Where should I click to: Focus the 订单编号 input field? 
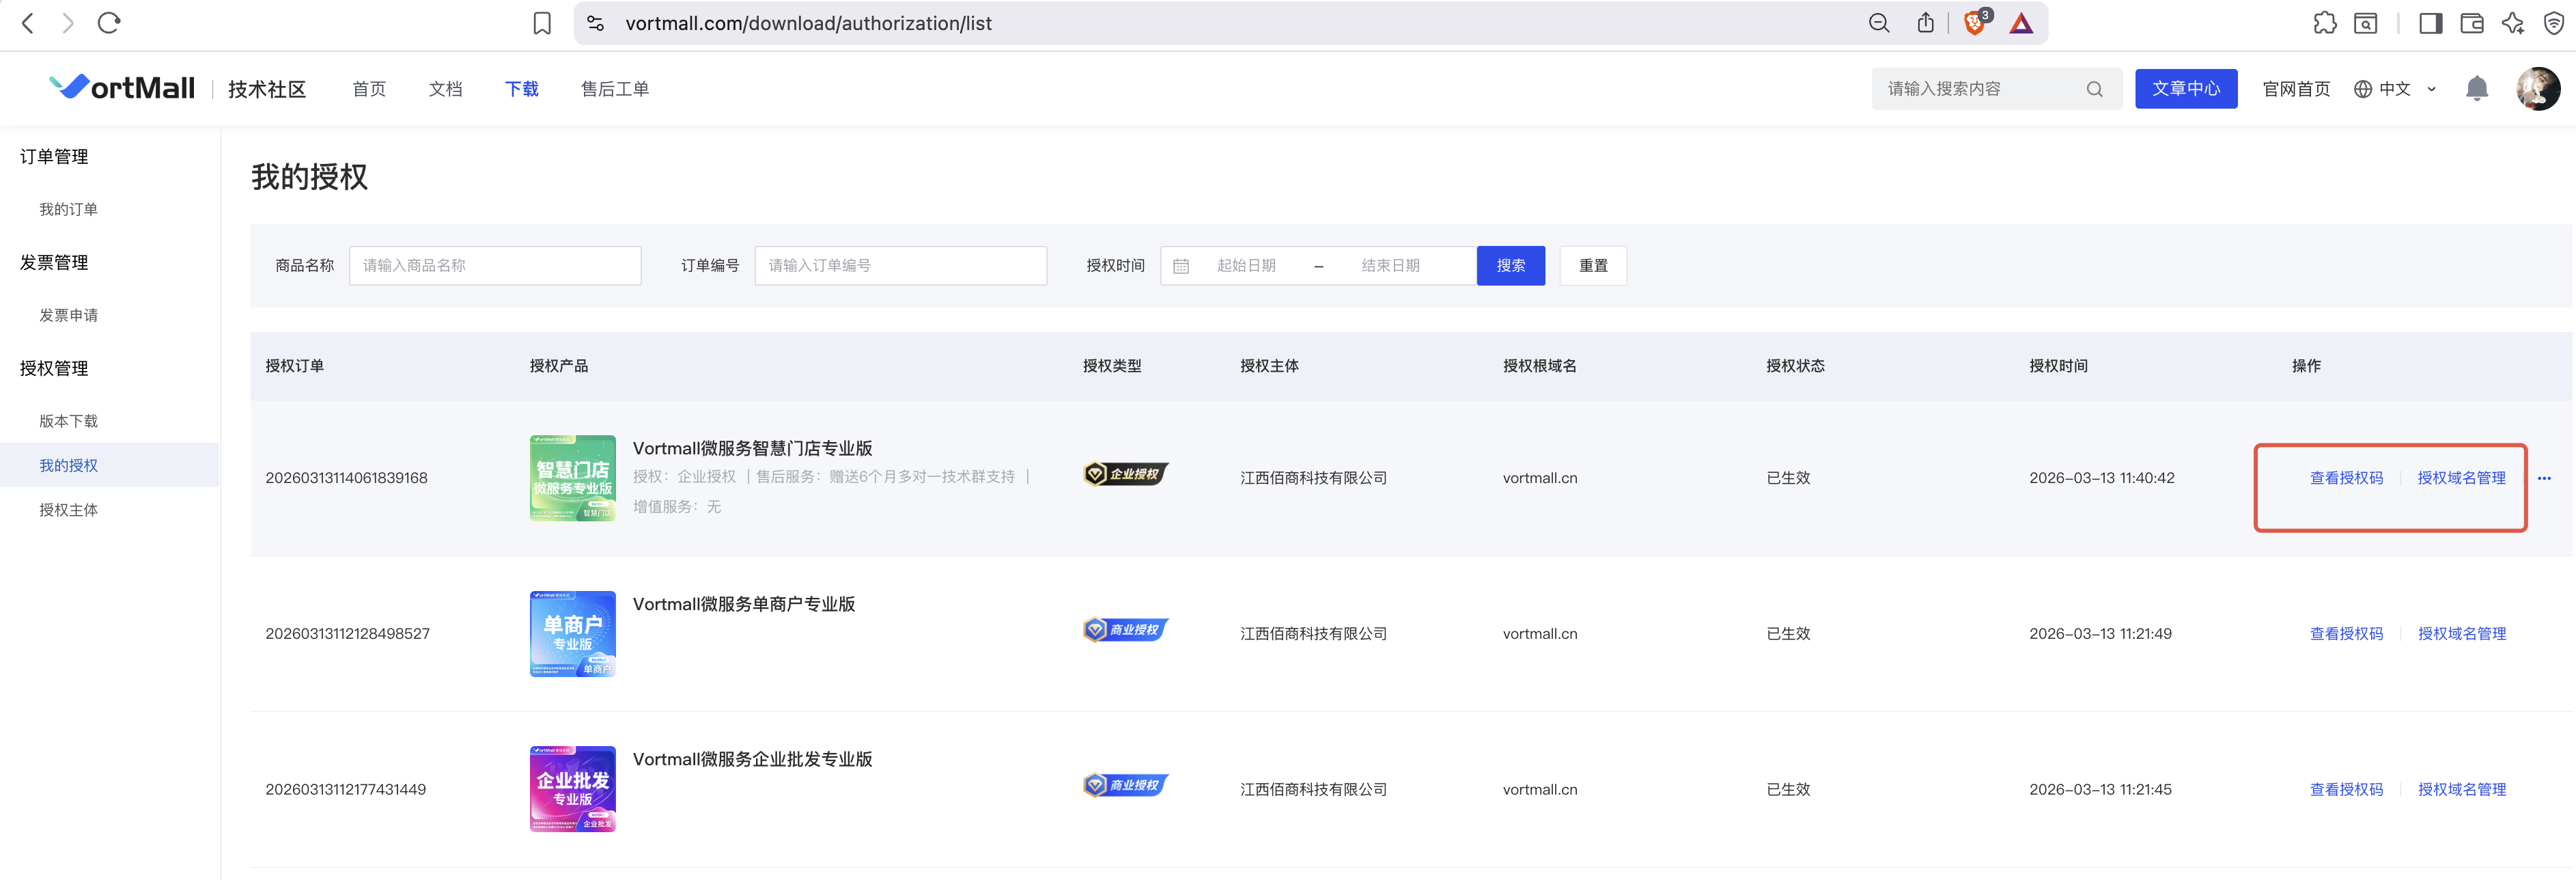coord(900,266)
